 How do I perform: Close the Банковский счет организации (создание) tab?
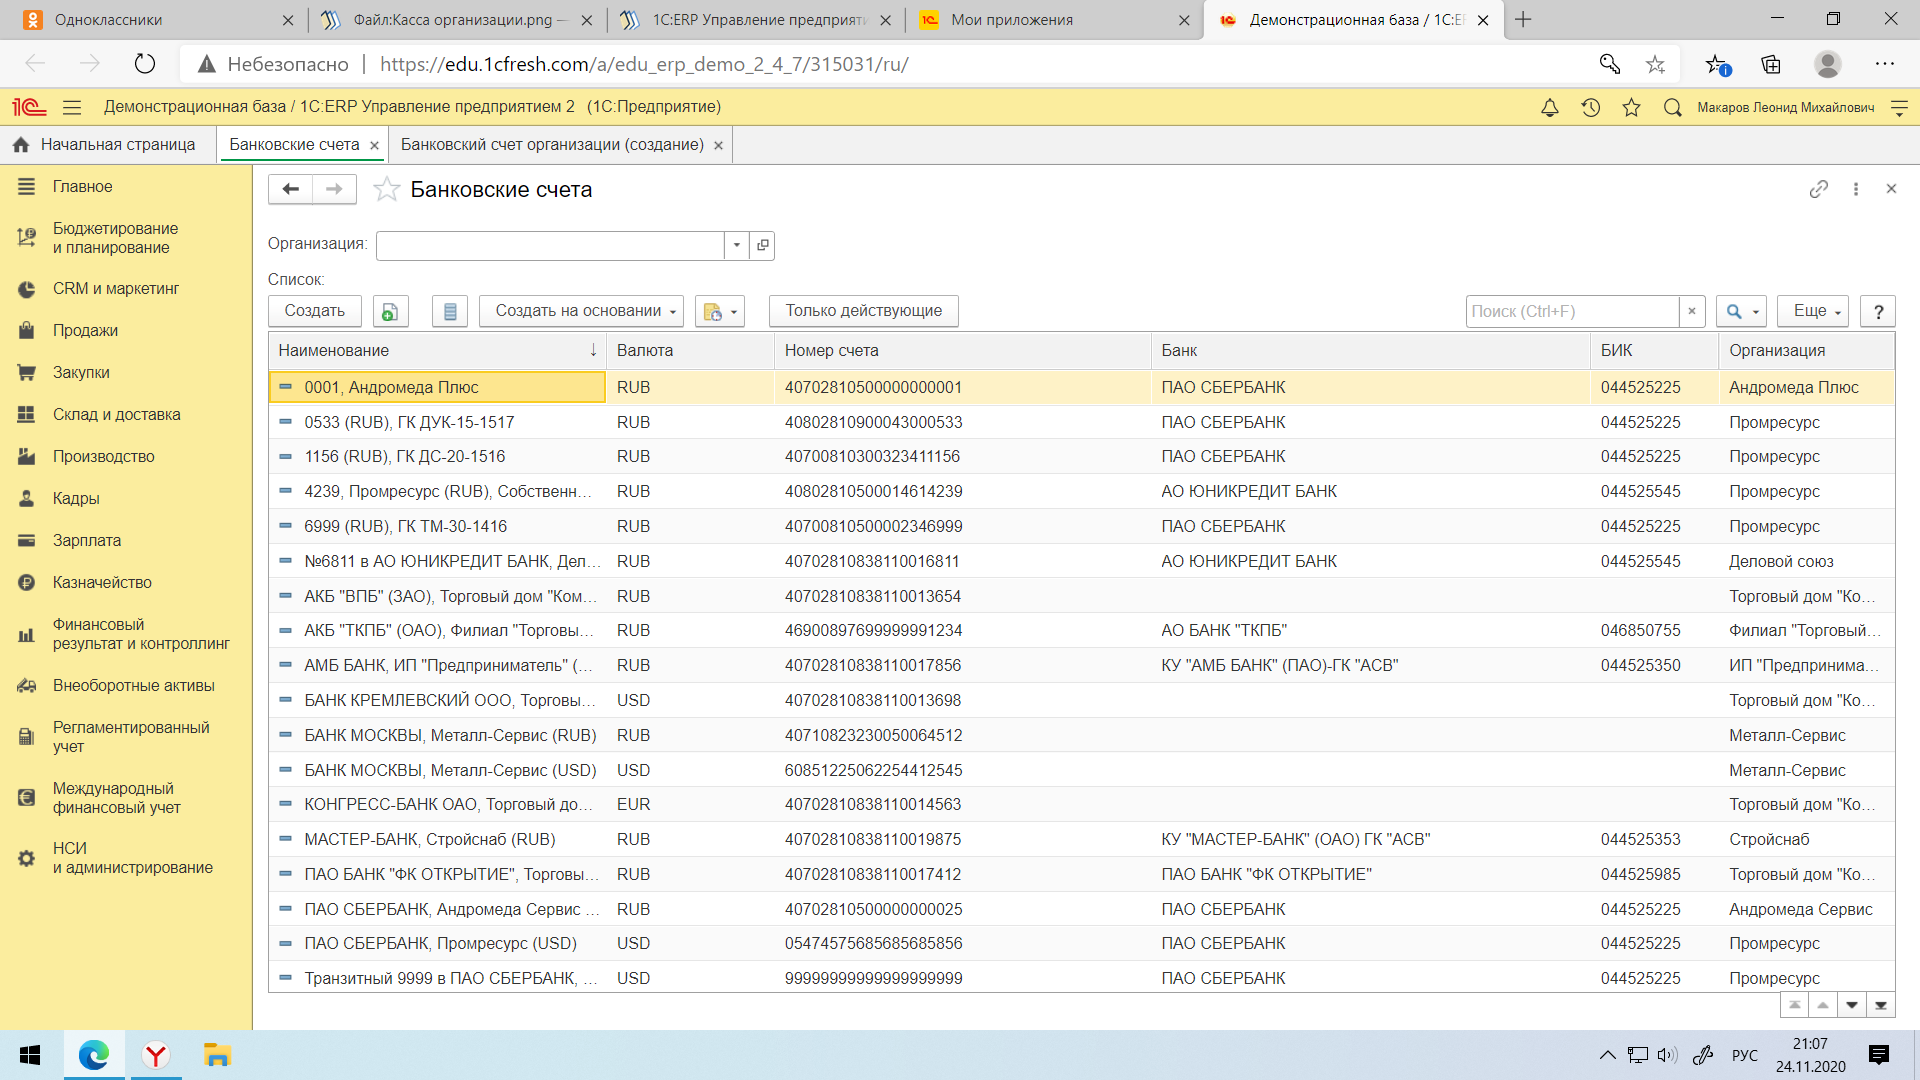[x=718, y=146]
